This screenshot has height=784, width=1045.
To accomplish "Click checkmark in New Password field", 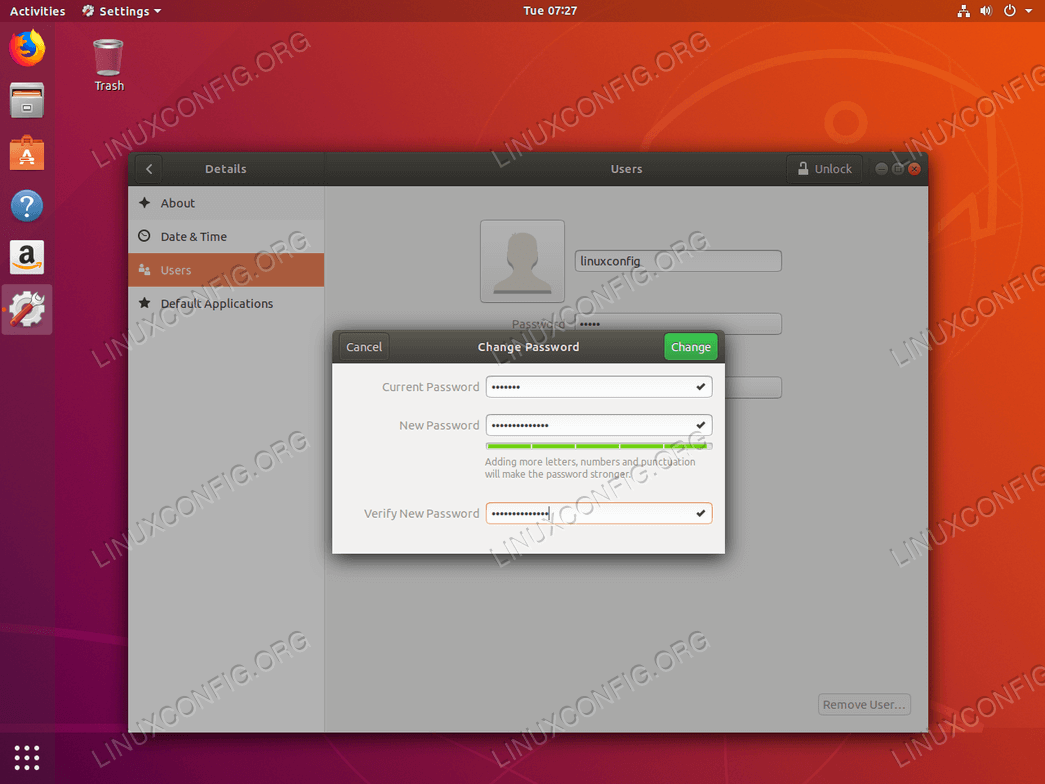I will (x=700, y=425).
